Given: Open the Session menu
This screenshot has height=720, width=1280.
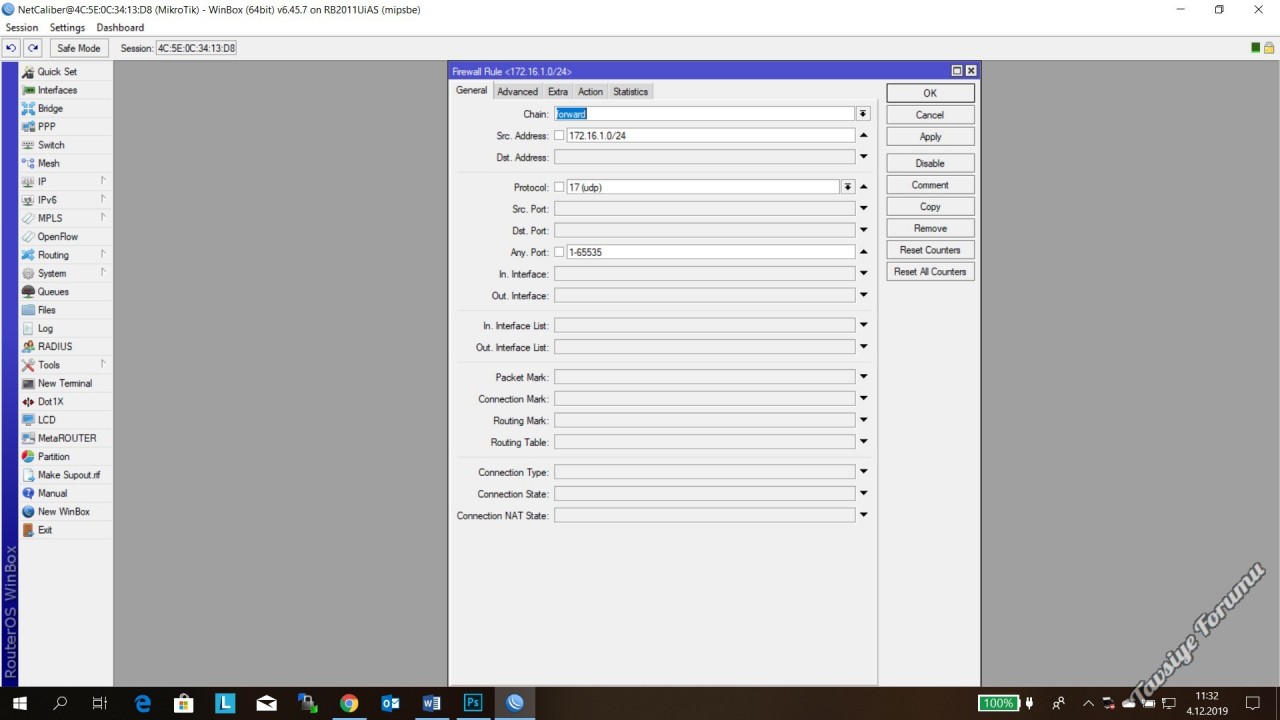Looking at the screenshot, I should click(x=22, y=28).
